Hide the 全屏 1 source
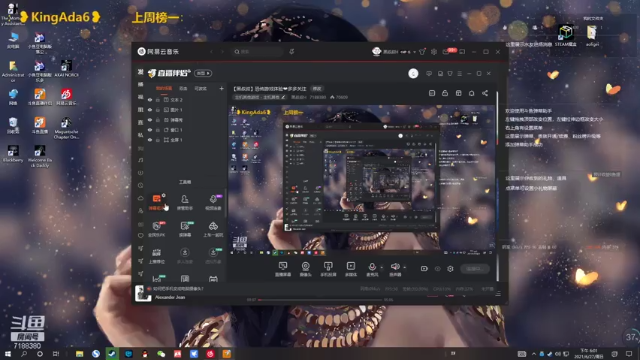640x360 pixels. tap(150, 140)
